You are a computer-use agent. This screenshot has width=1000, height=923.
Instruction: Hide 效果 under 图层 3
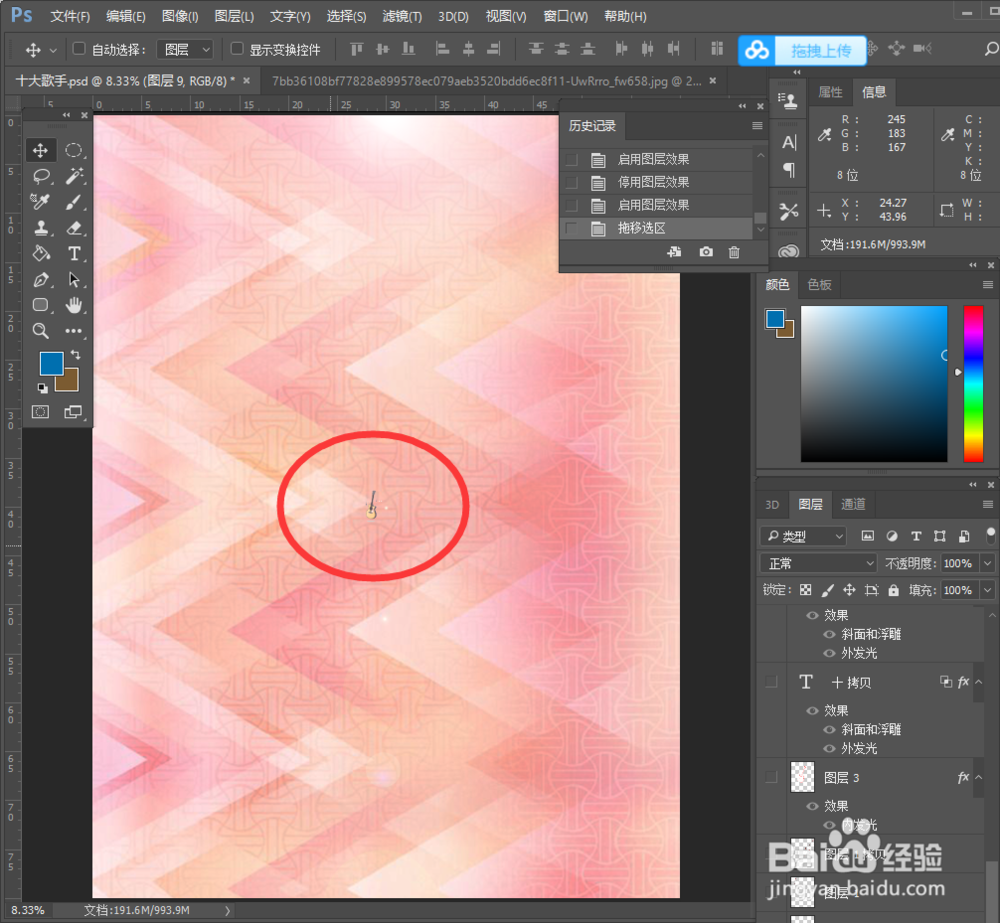click(812, 806)
